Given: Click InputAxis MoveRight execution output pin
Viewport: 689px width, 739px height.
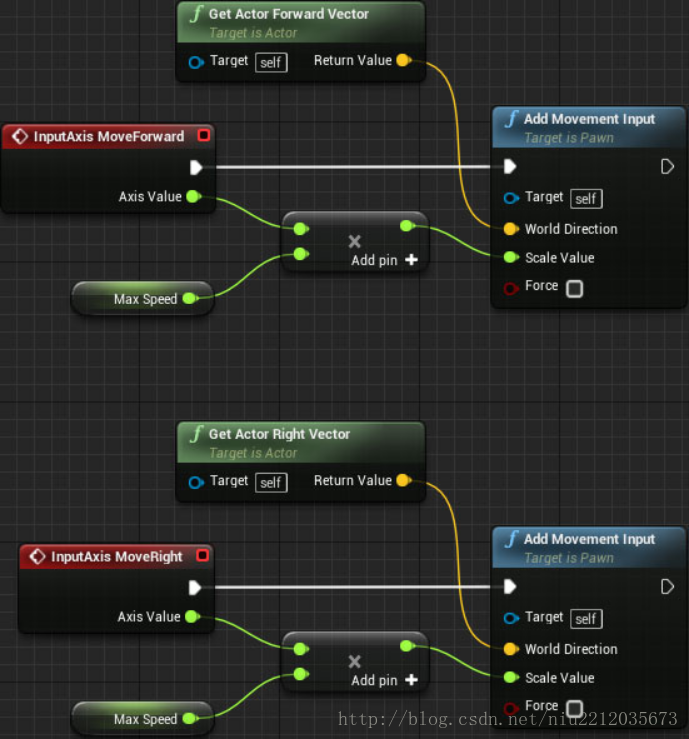Looking at the screenshot, I should pos(195,588).
